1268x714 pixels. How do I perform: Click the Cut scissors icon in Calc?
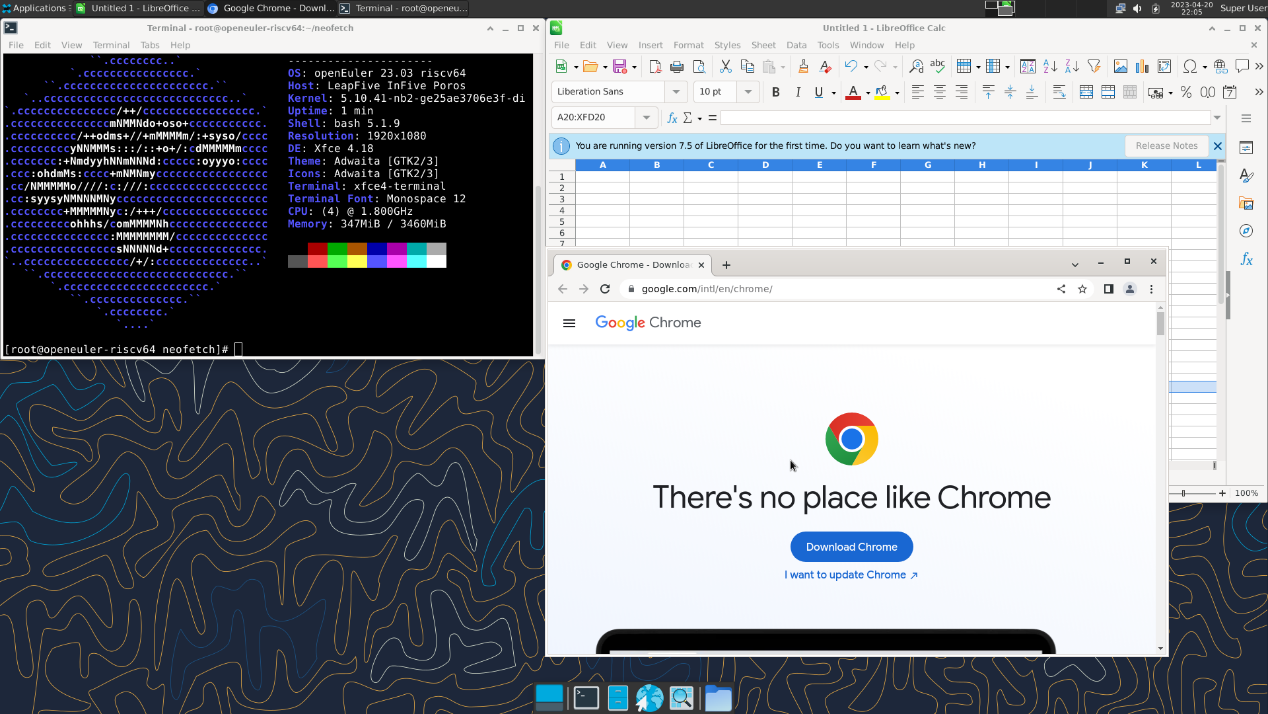(x=726, y=67)
